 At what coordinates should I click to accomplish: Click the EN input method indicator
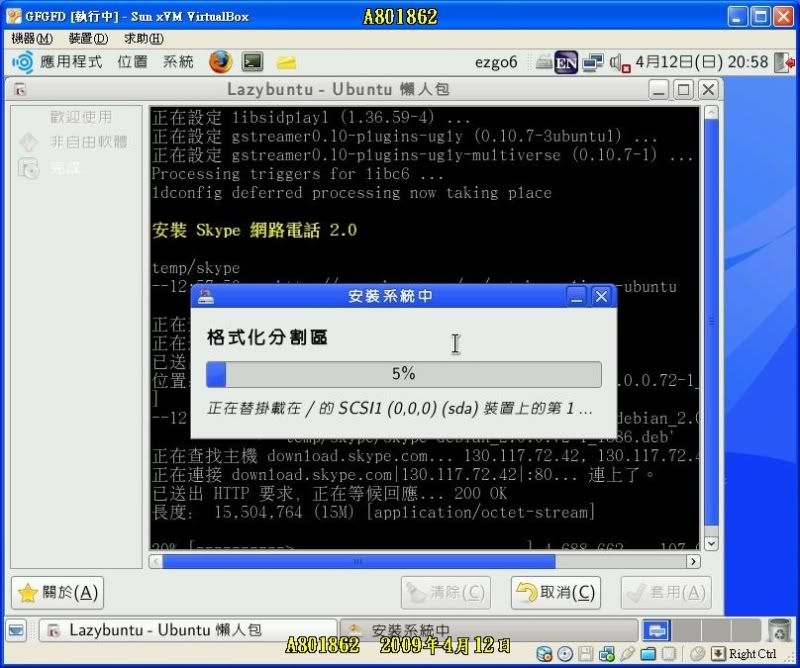coord(566,62)
